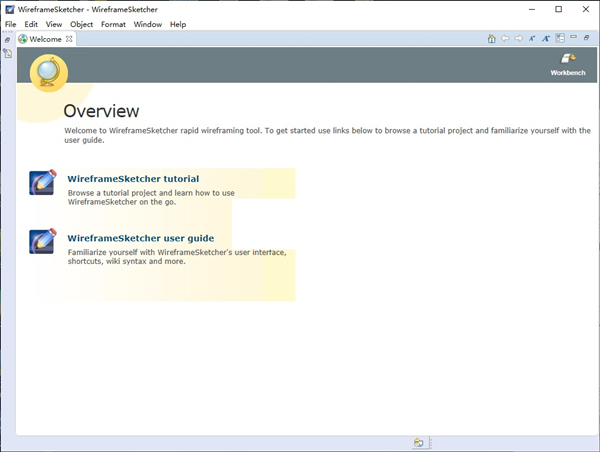The height and width of the screenshot is (452, 600).
Task: Open the Customize page icon
Action: (560, 38)
